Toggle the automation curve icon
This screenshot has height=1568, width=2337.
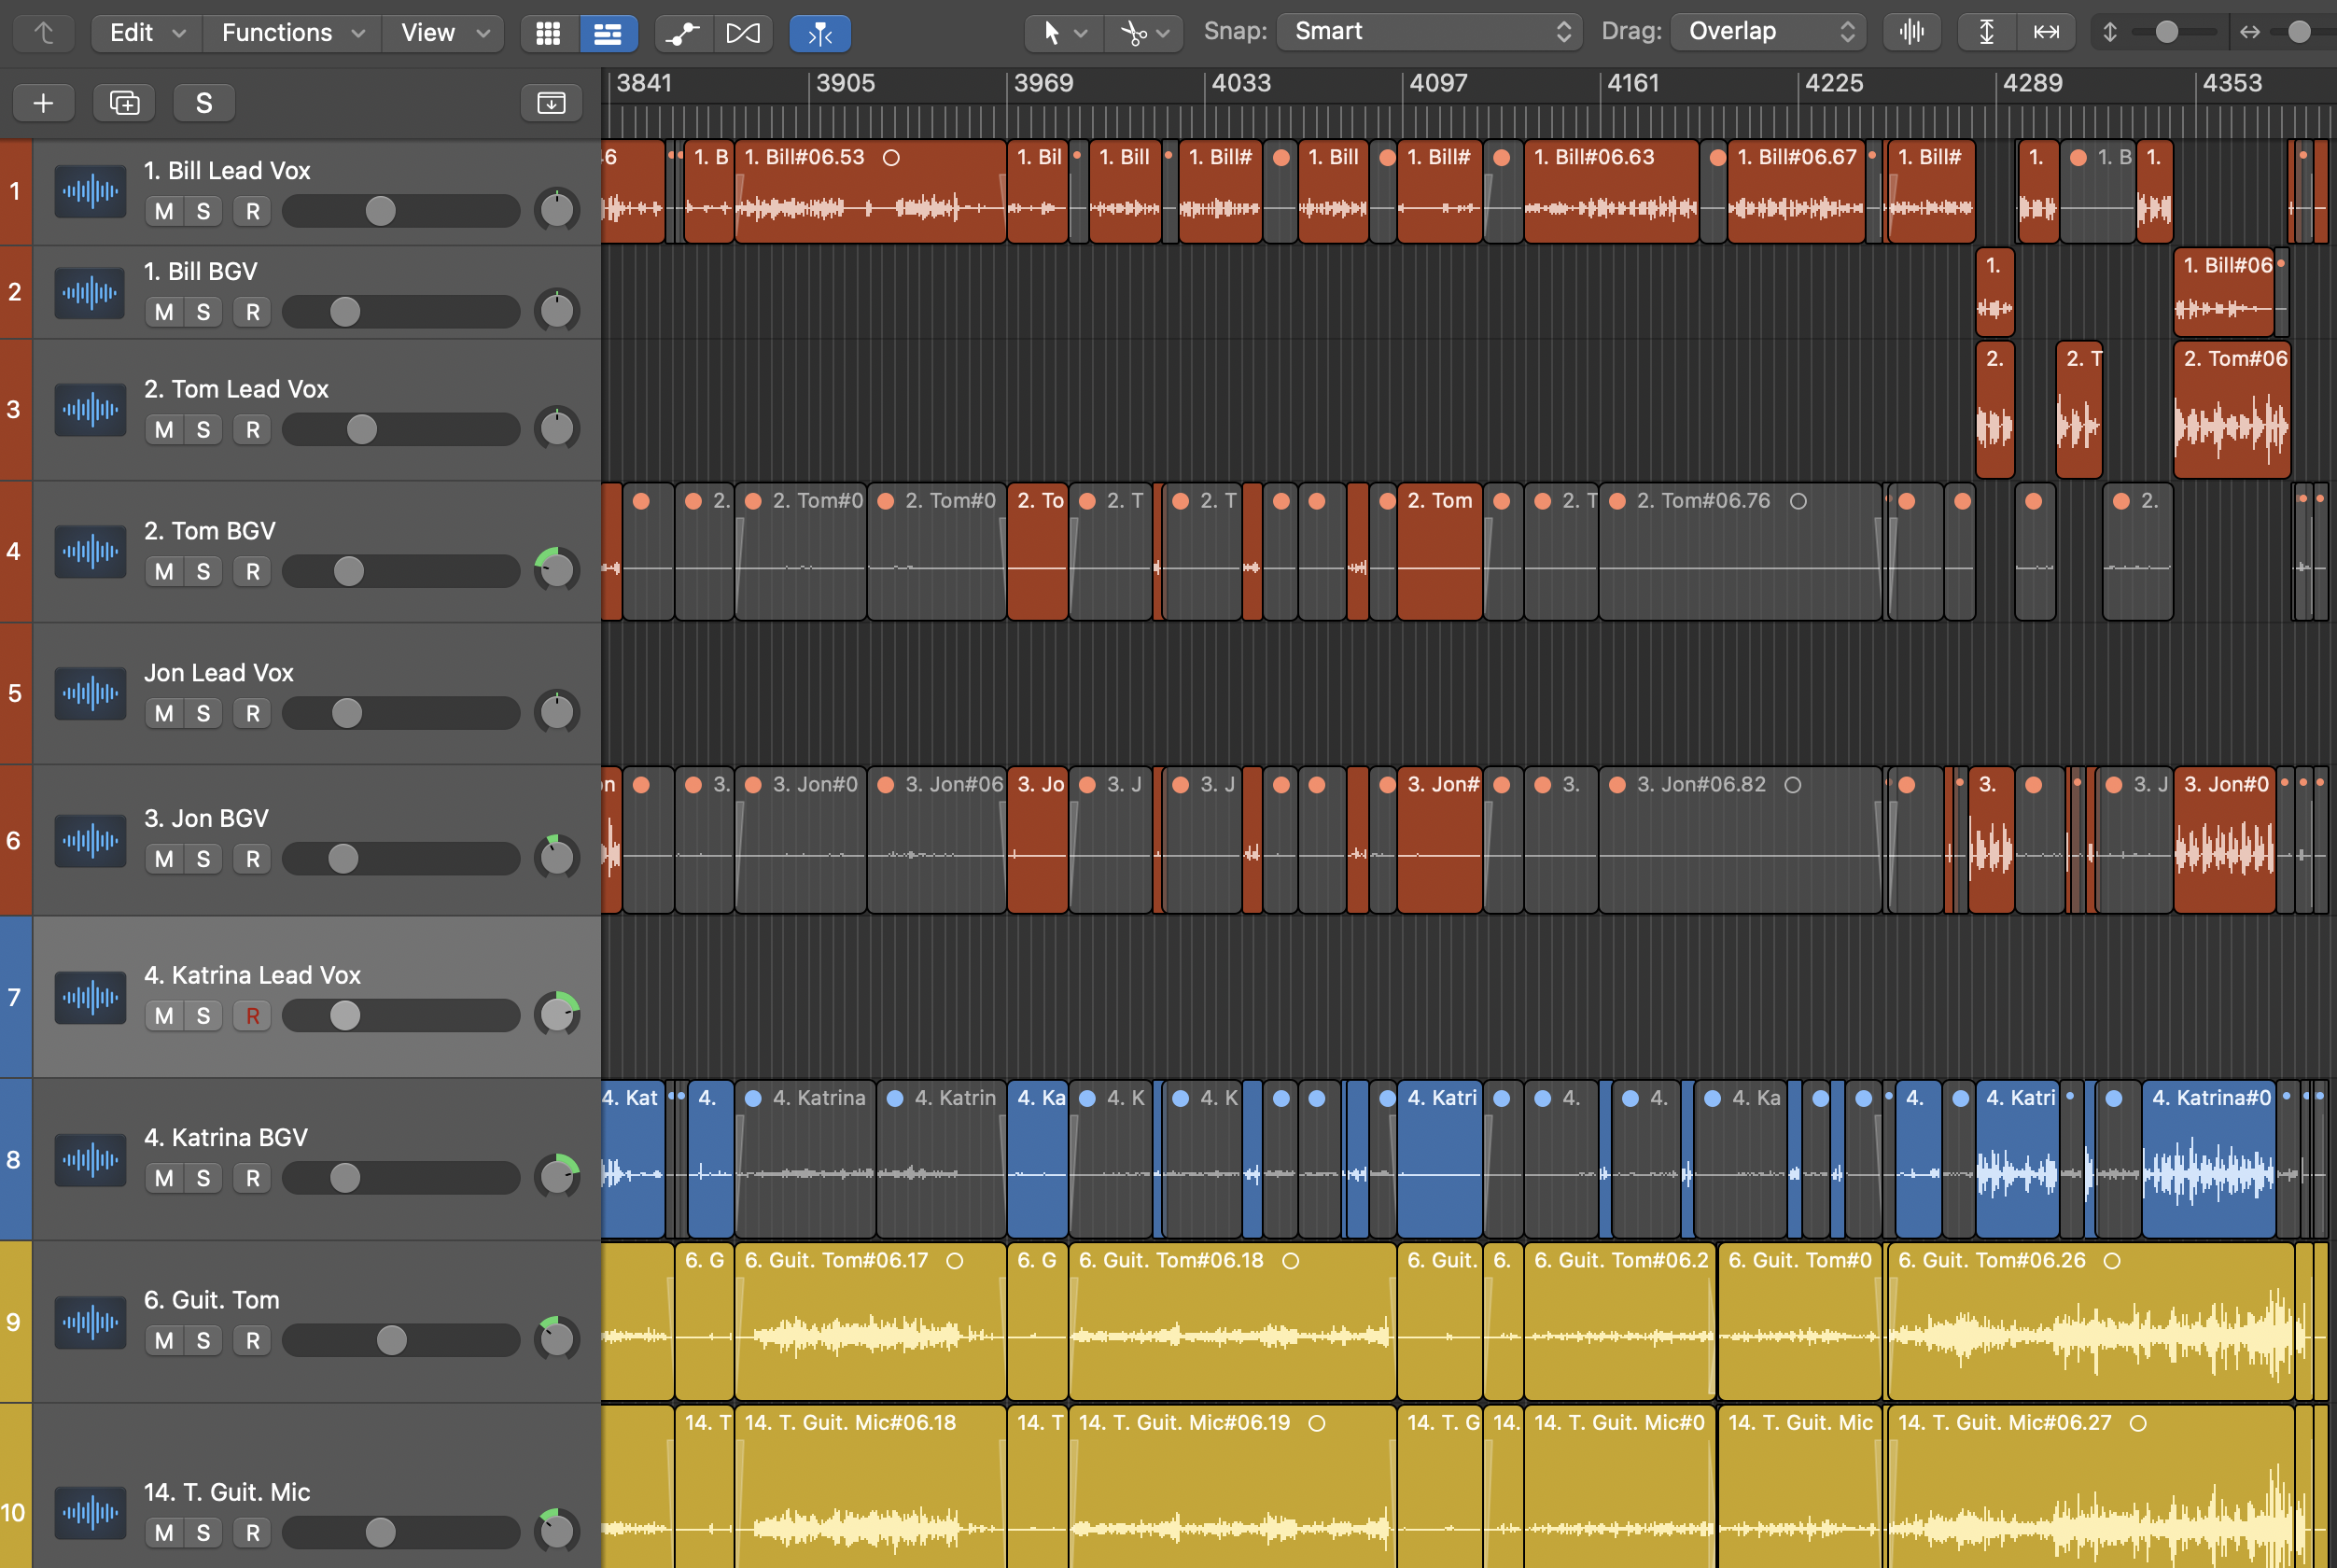pyautogui.click(x=684, y=33)
